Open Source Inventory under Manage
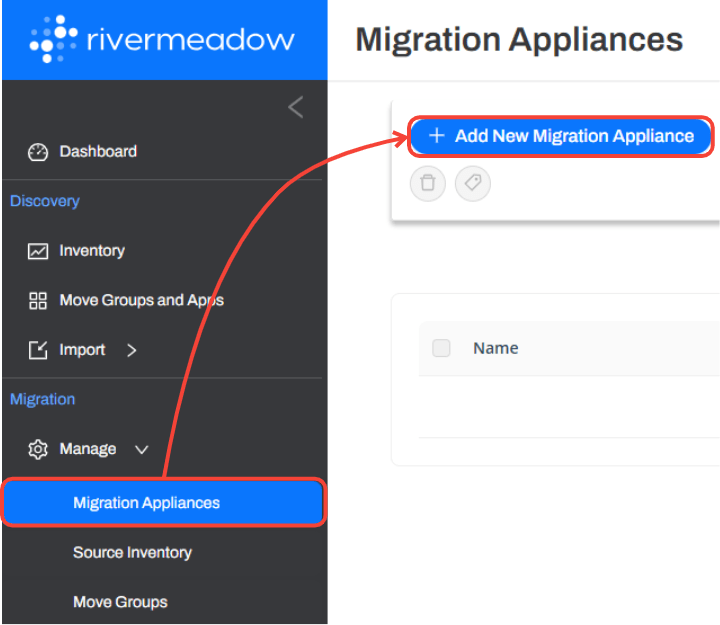Image resolution: width=720 pixels, height=625 pixels. (x=132, y=552)
